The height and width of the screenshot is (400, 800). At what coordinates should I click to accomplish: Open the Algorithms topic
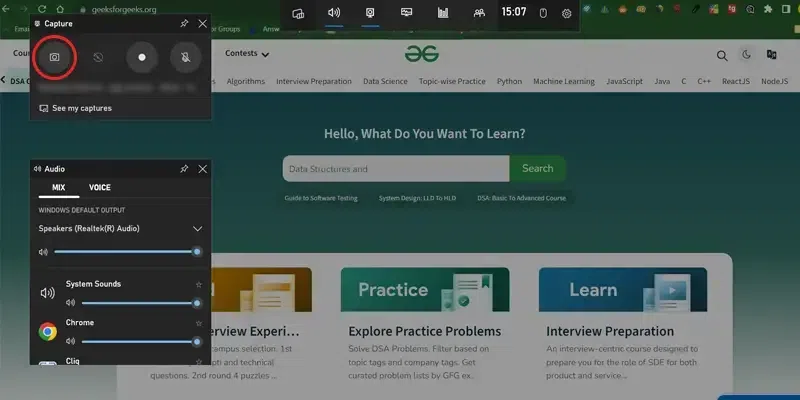[246, 81]
